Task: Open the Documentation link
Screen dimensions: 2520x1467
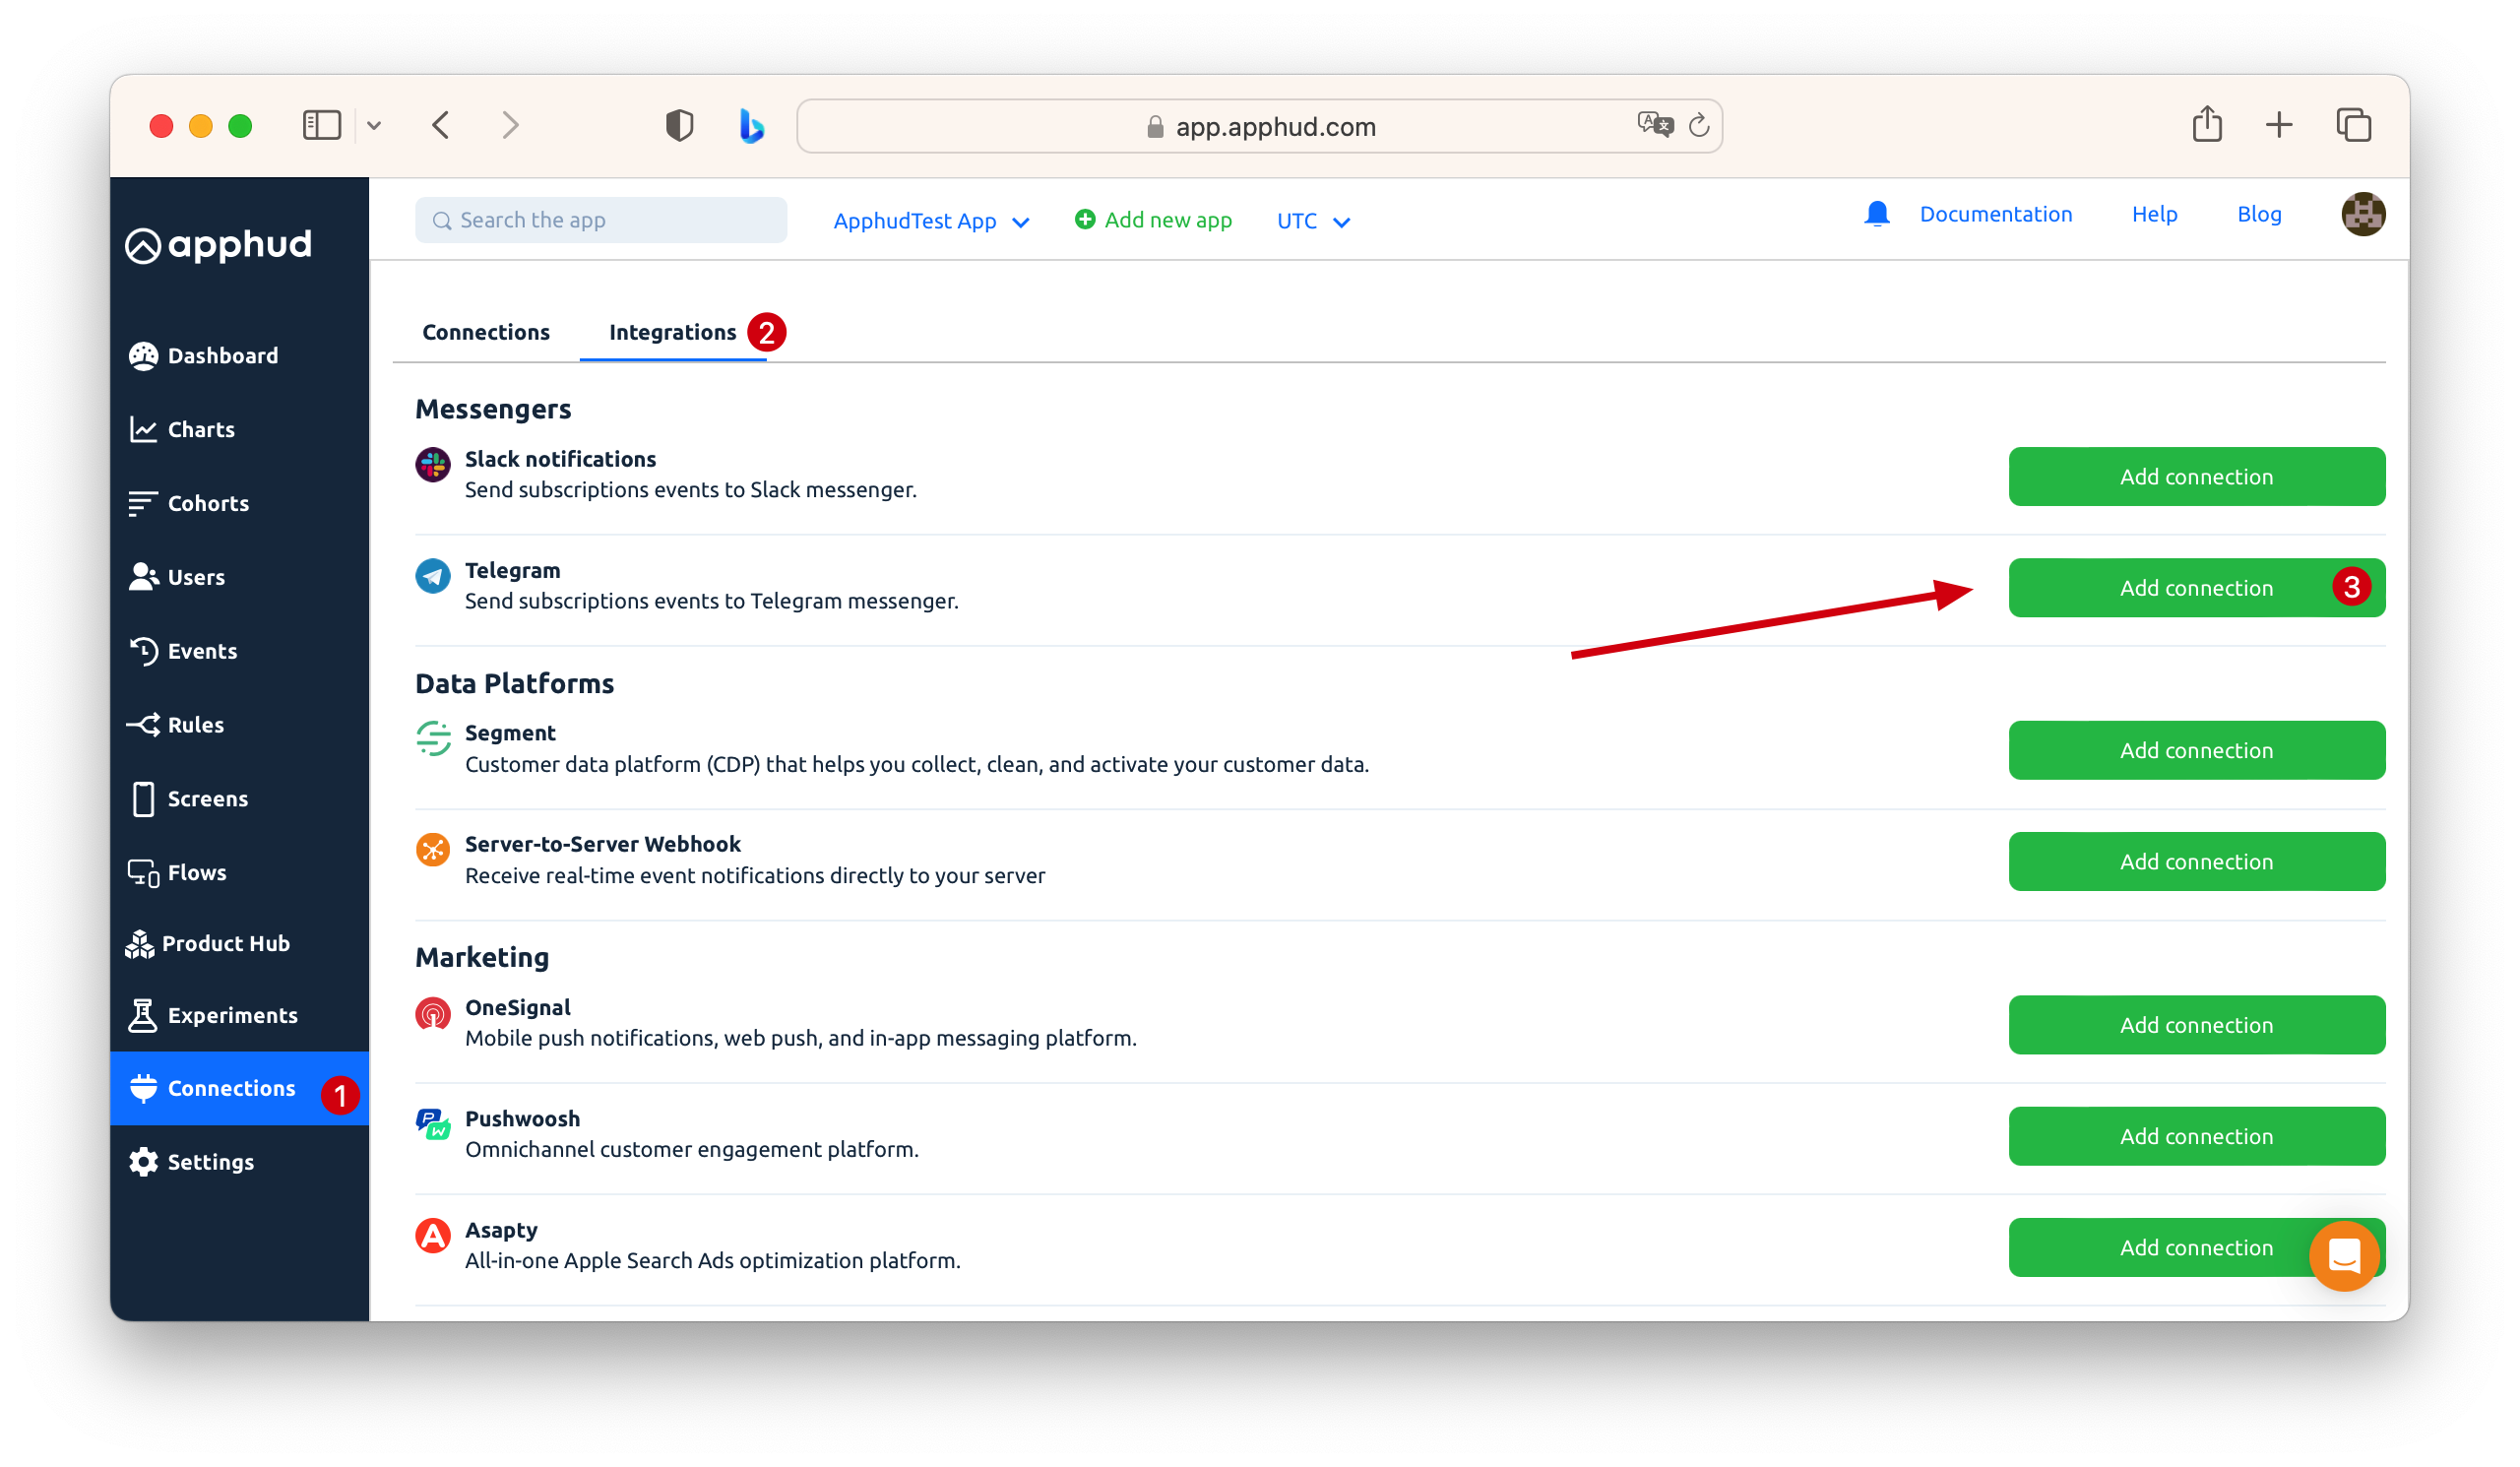Action: coord(1995,214)
